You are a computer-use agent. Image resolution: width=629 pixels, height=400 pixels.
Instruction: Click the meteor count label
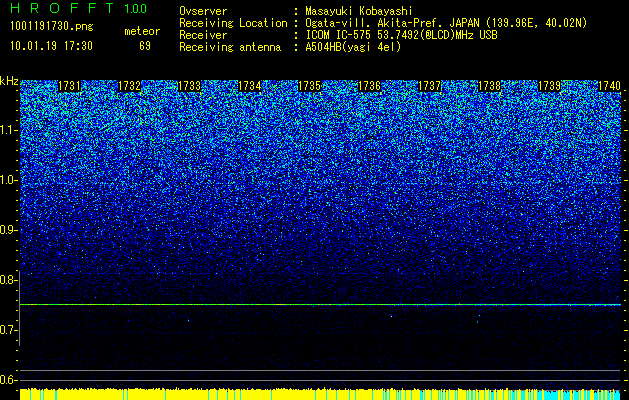pos(142,31)
